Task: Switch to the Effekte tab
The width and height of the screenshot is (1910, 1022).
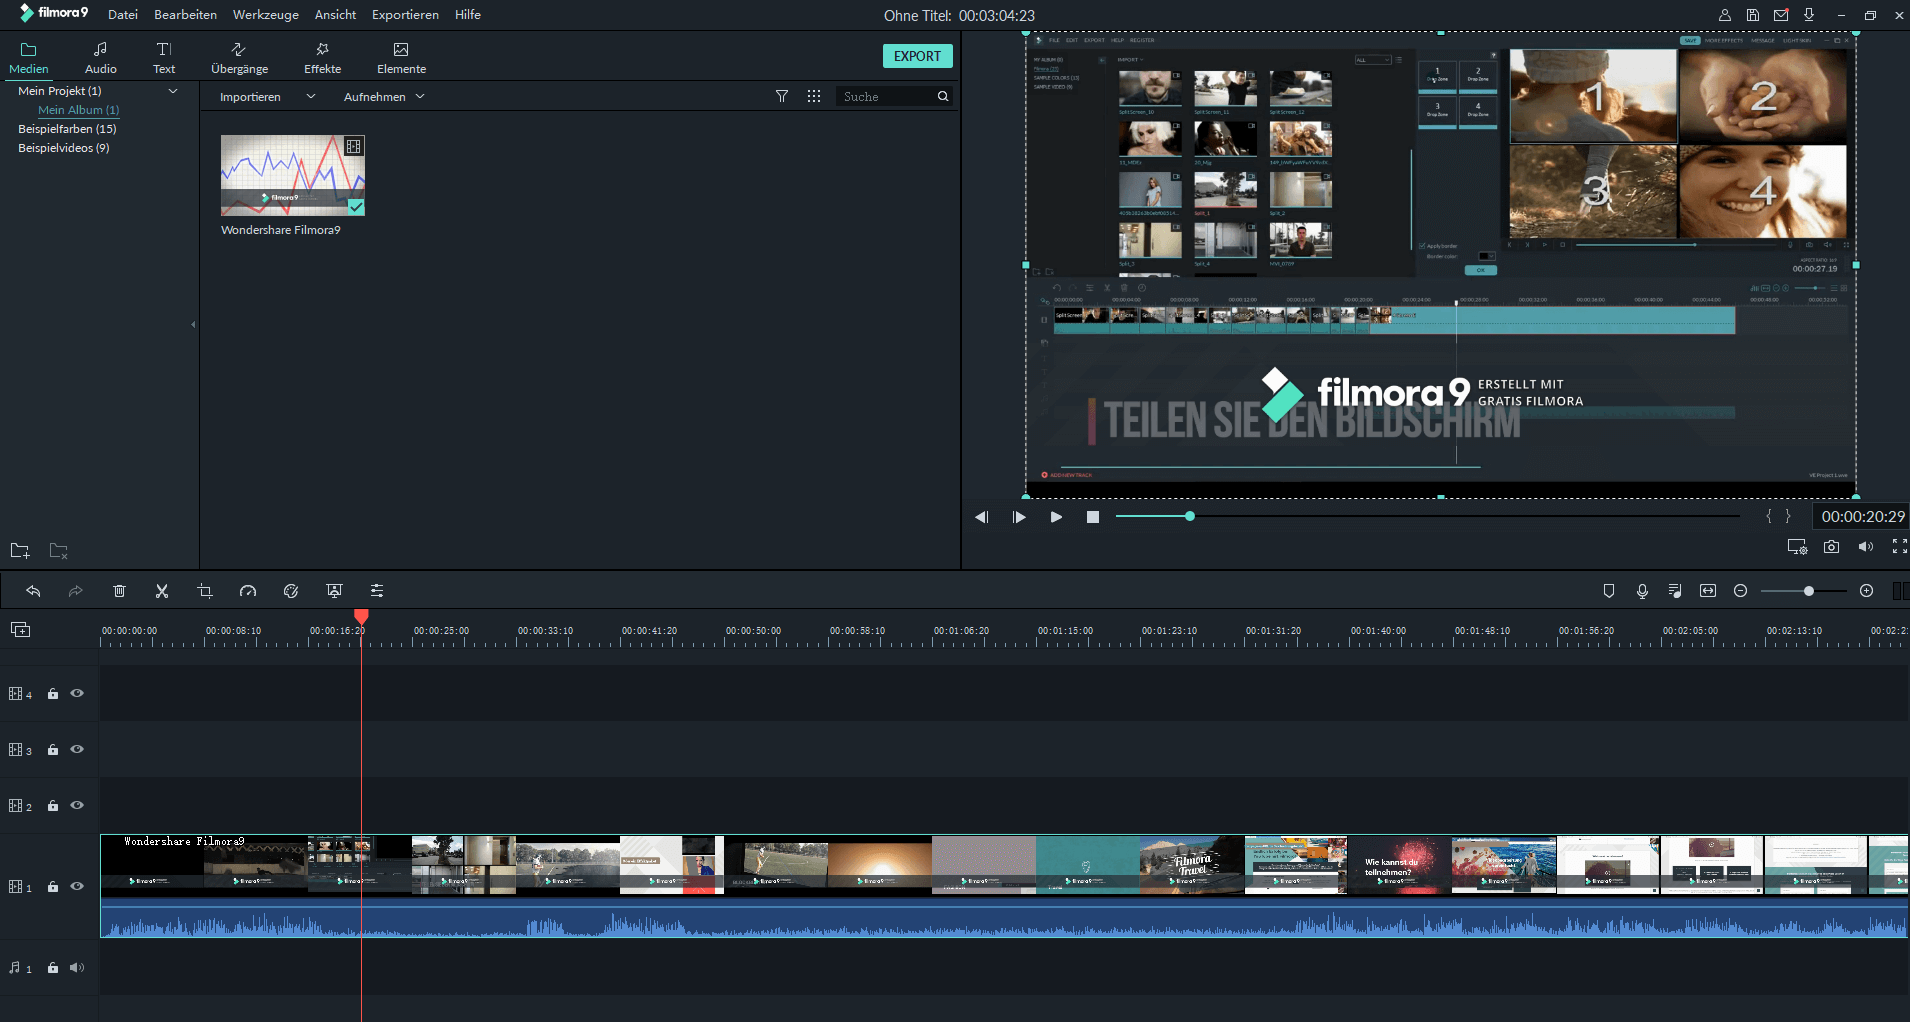Action: pos(323,58)
